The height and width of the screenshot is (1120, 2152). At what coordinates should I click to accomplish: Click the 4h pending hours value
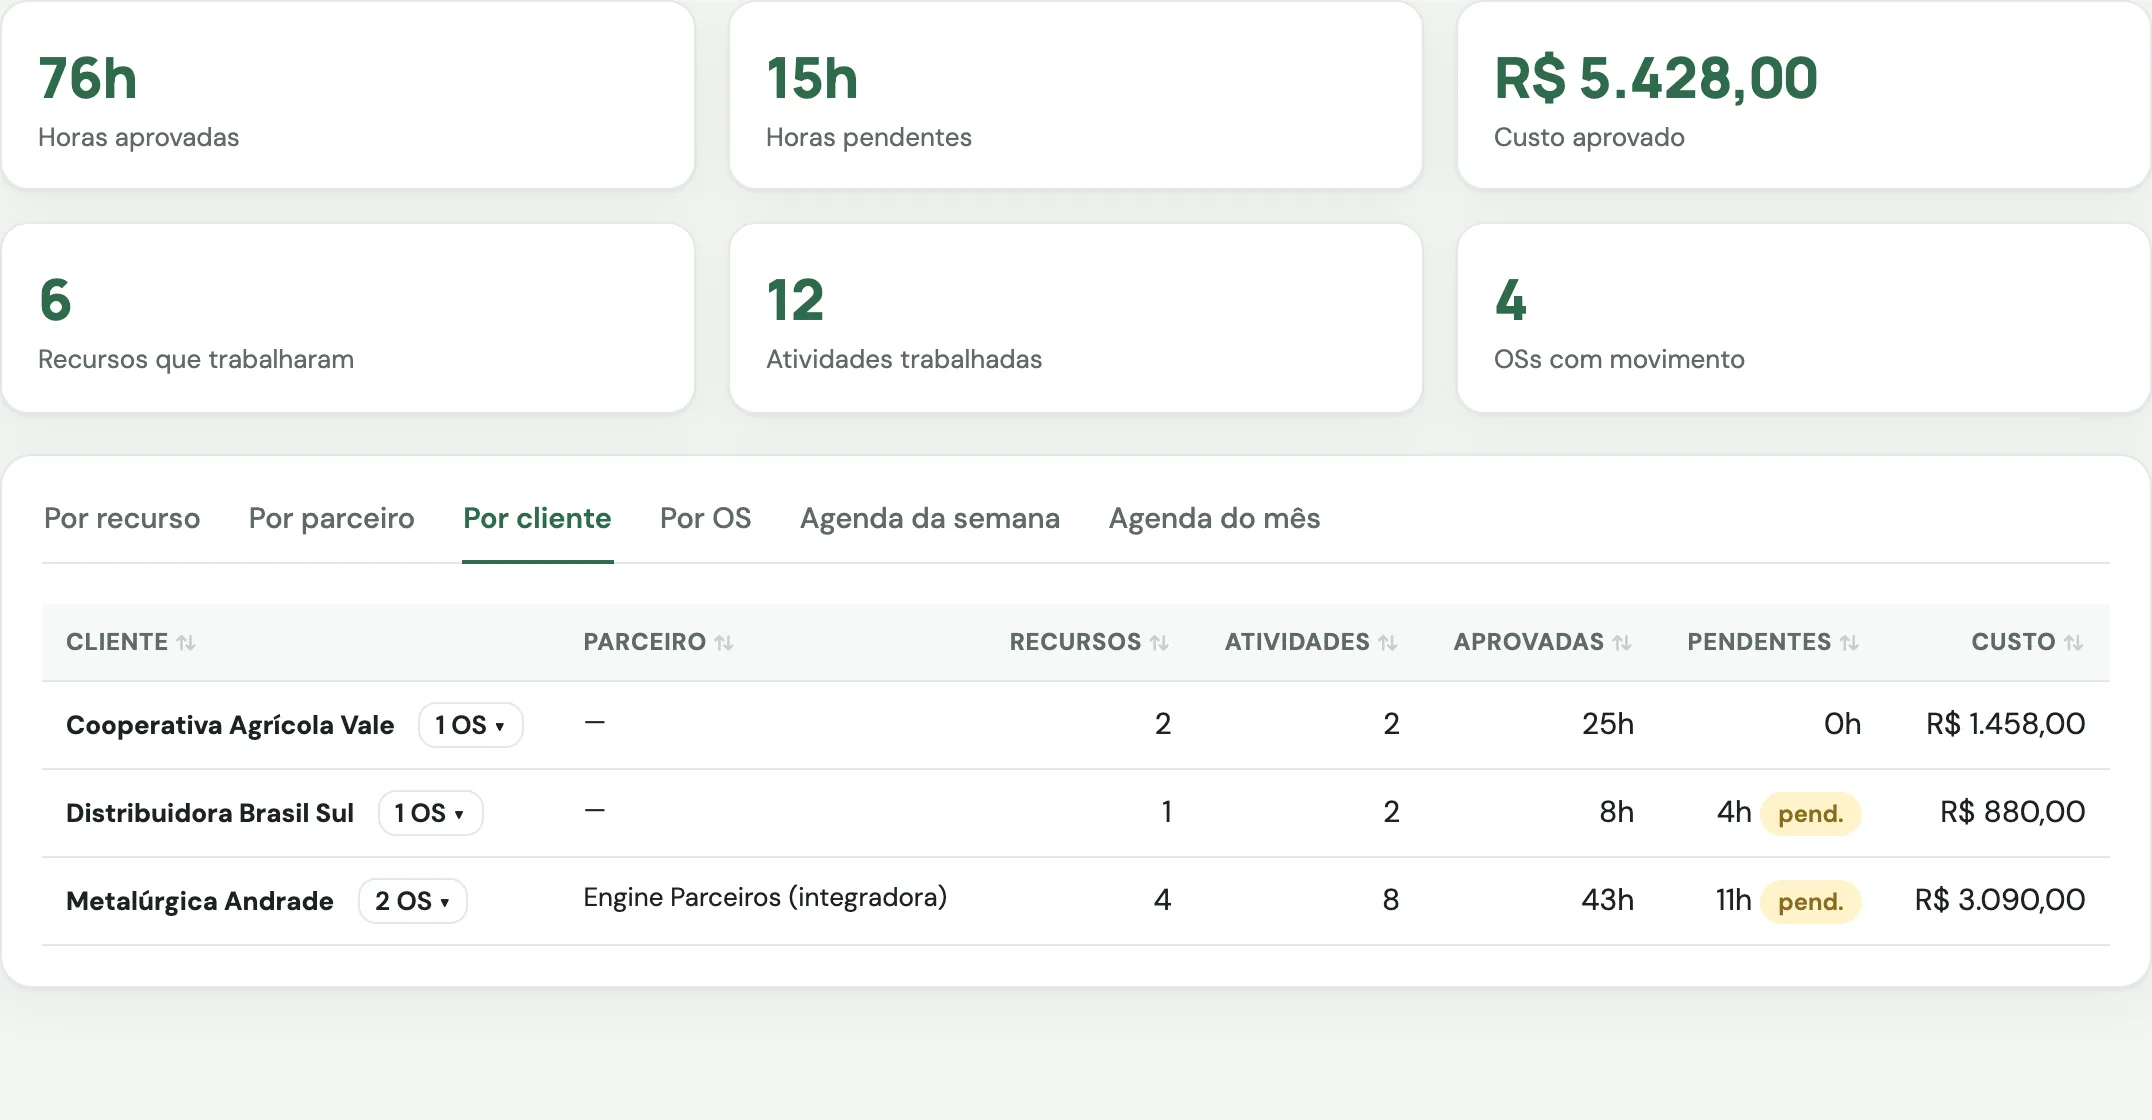tap(1734, 812)
